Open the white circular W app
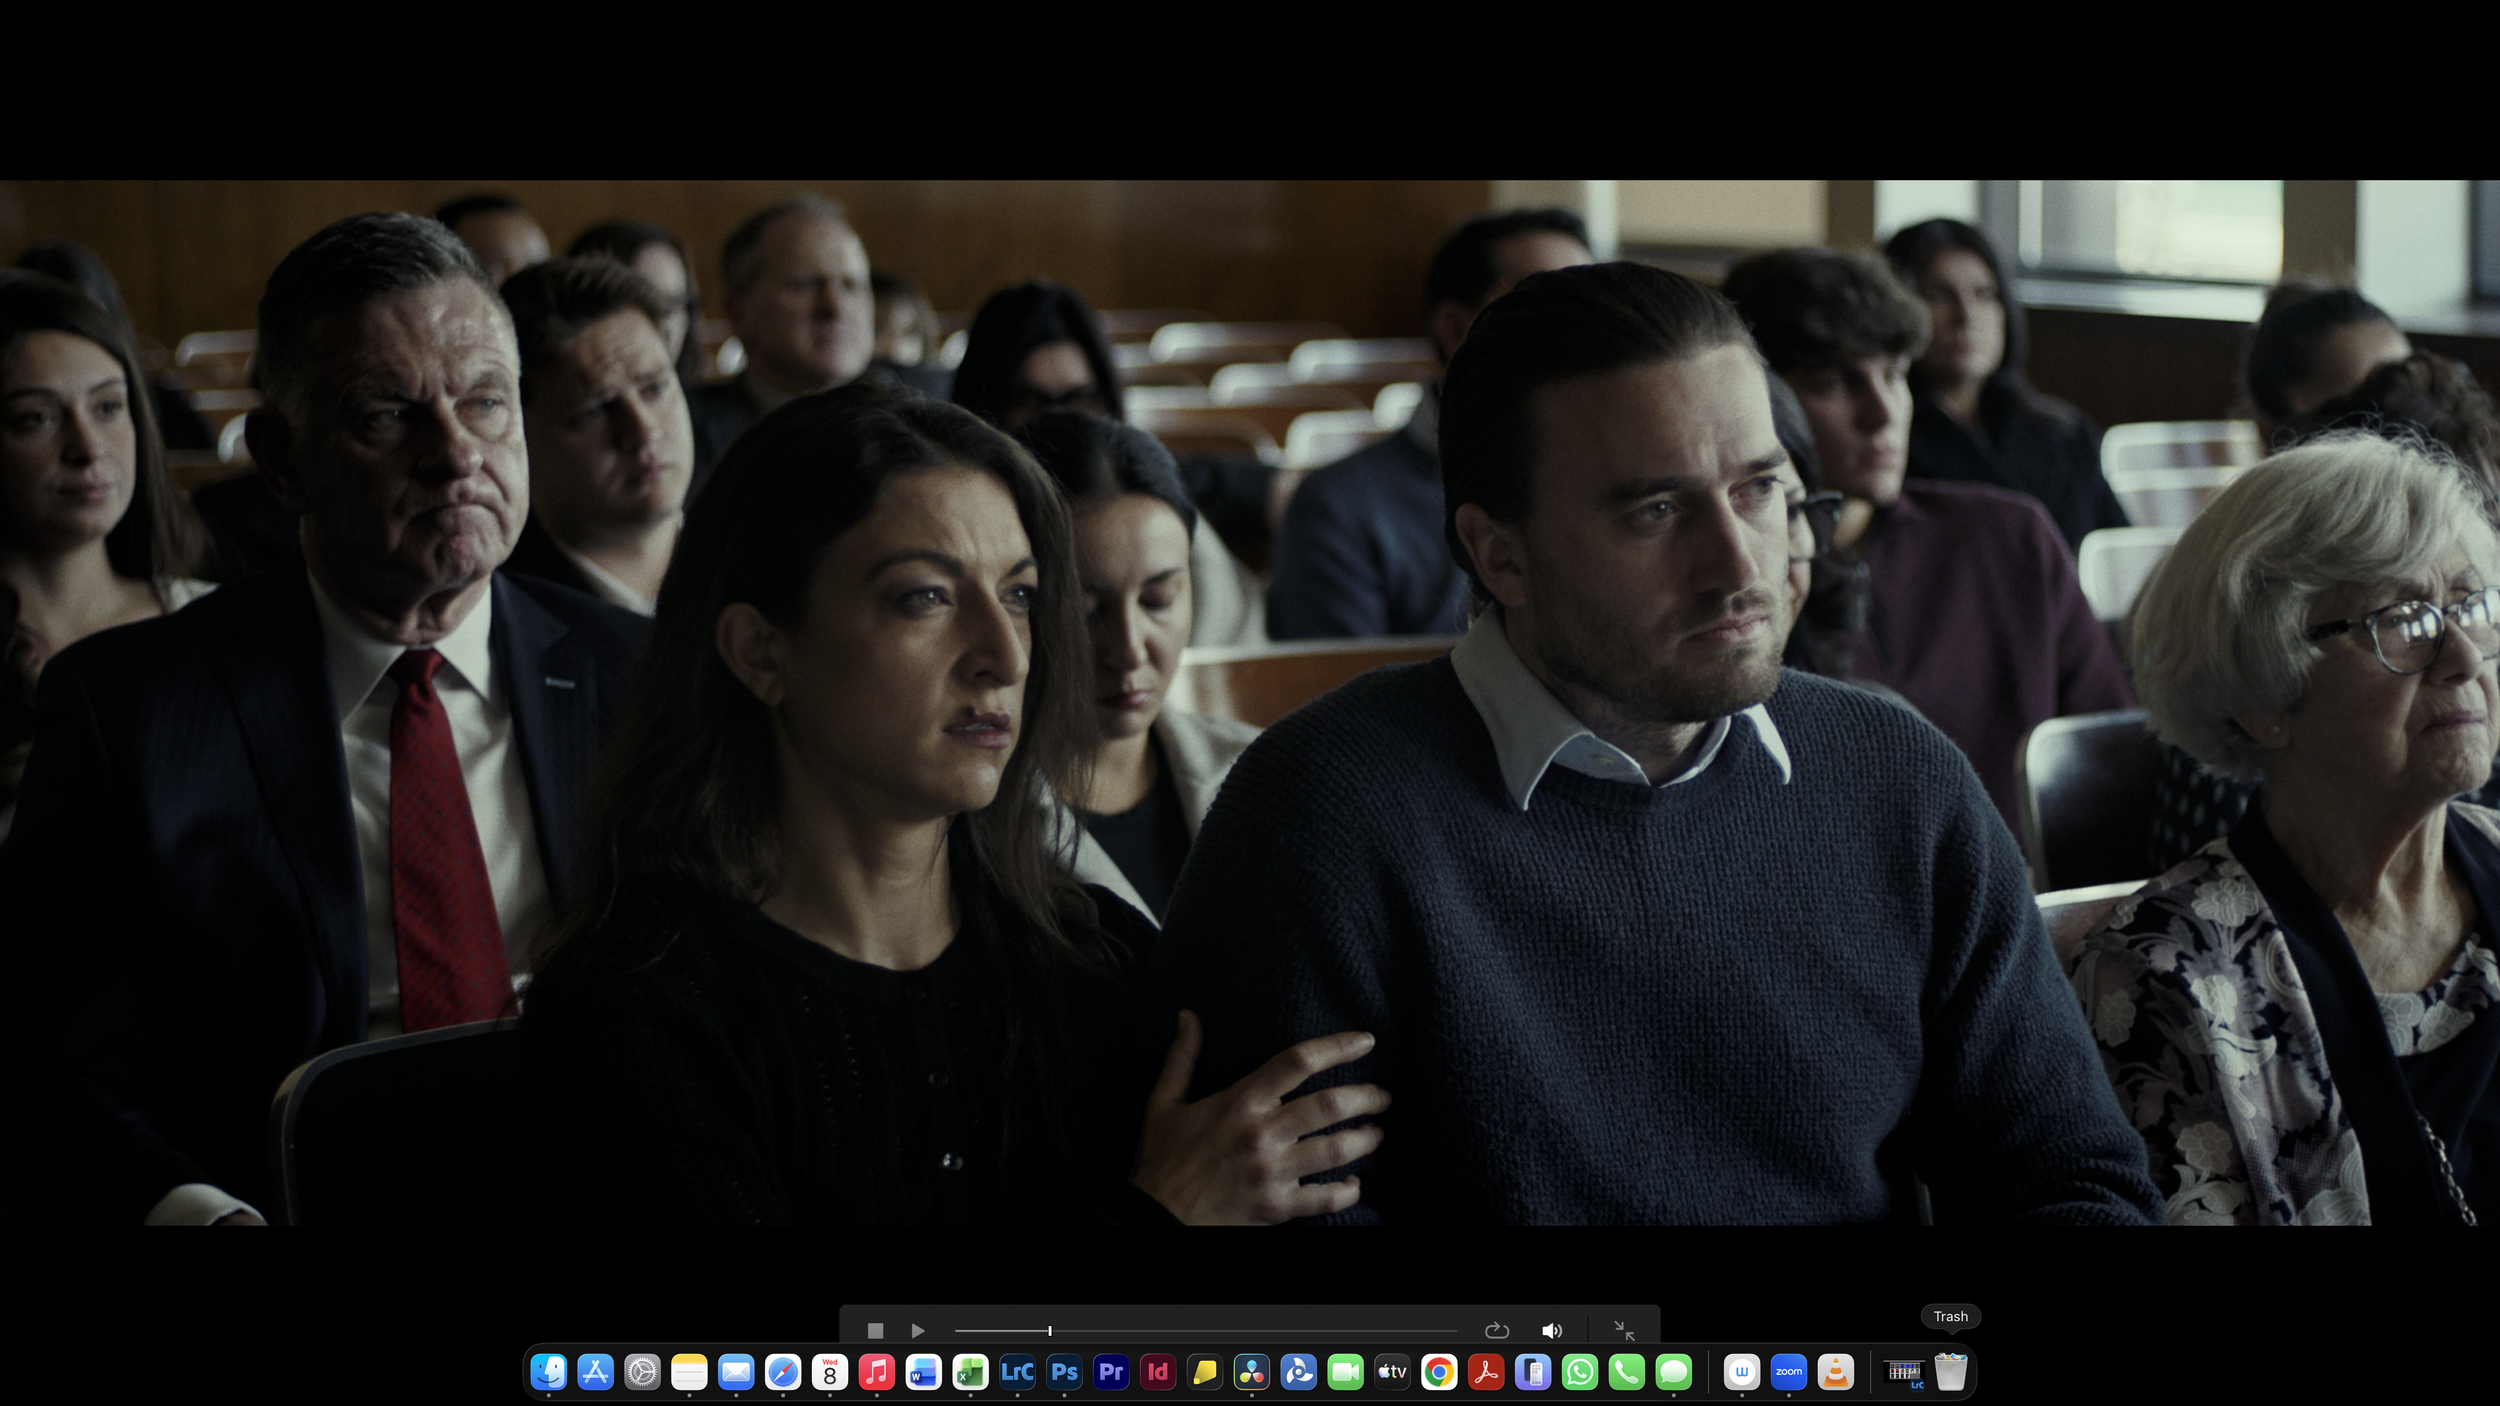Image resolution: width=2500 pixels, height=1406 pixels. (x=1742, y=1372)
